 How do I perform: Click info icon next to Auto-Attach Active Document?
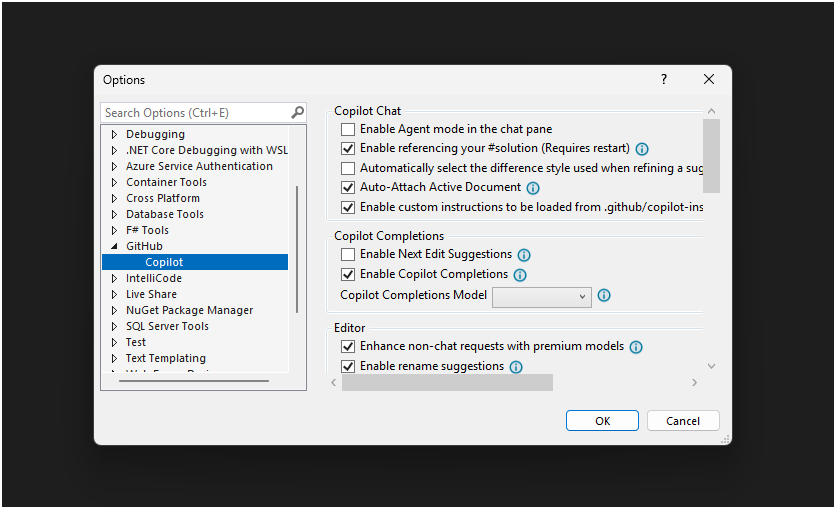[x=533, y=188]
